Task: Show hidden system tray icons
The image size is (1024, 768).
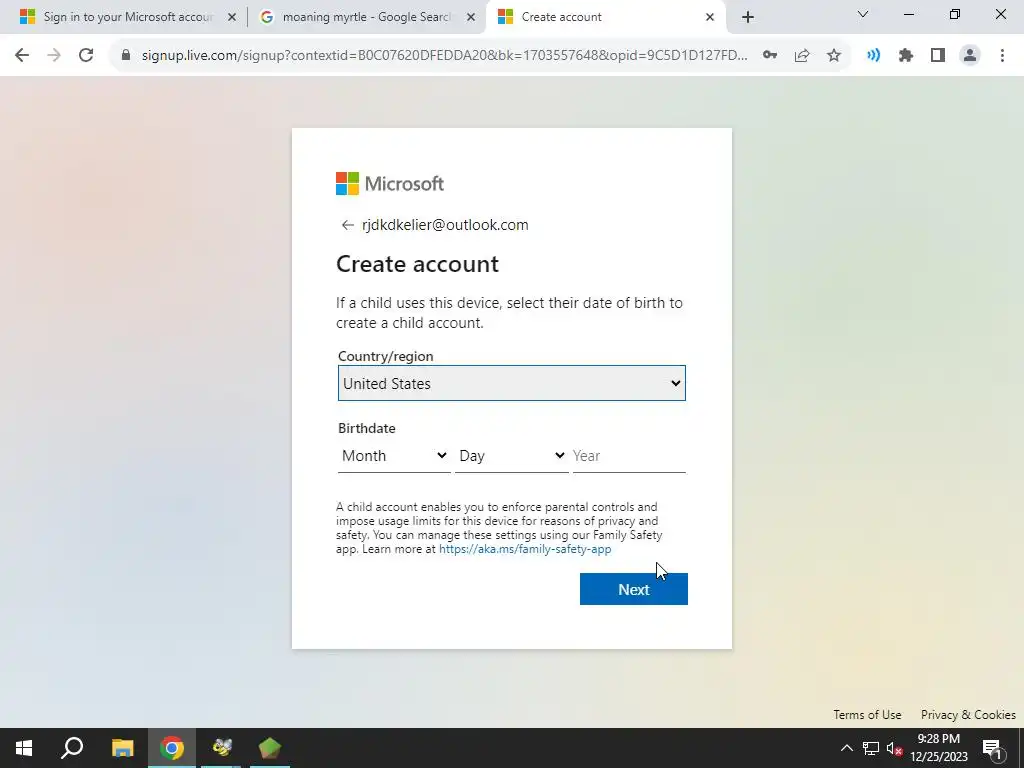Action: [846, 748]
